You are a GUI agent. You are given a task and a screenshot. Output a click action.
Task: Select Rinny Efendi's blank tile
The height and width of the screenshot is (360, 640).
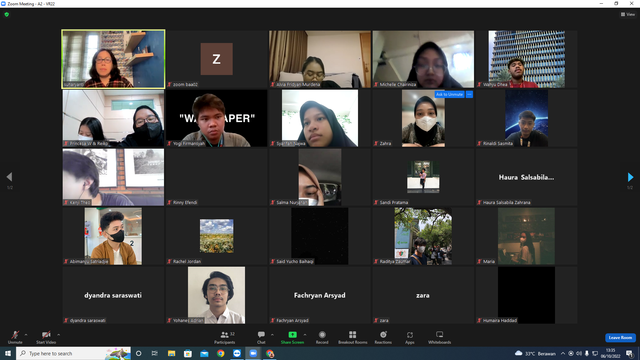[216, 177]
